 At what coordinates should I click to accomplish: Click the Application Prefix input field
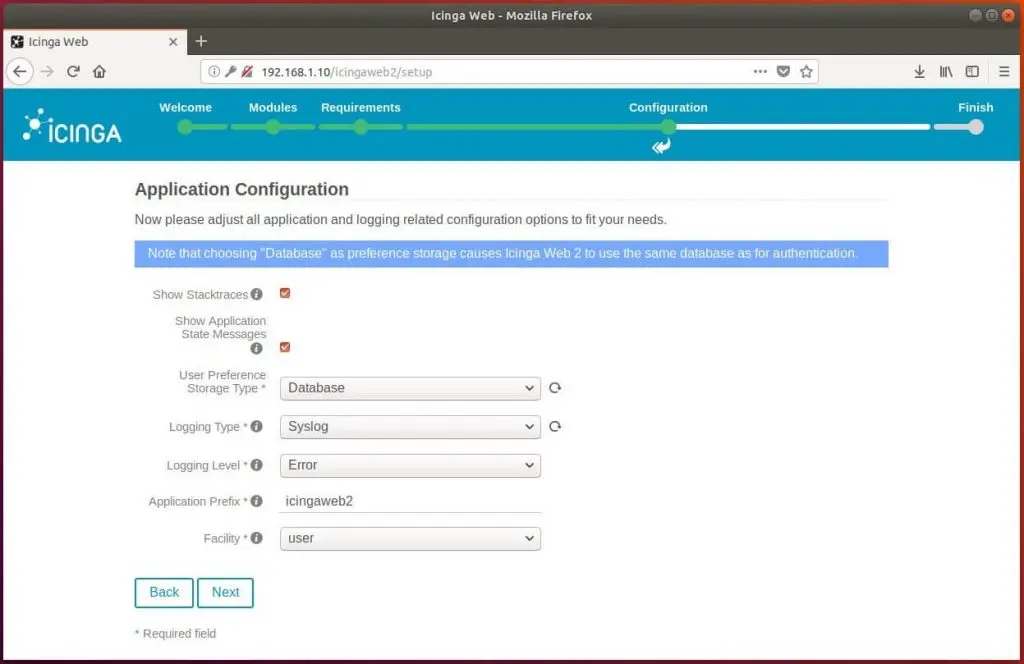click(410, 501)
